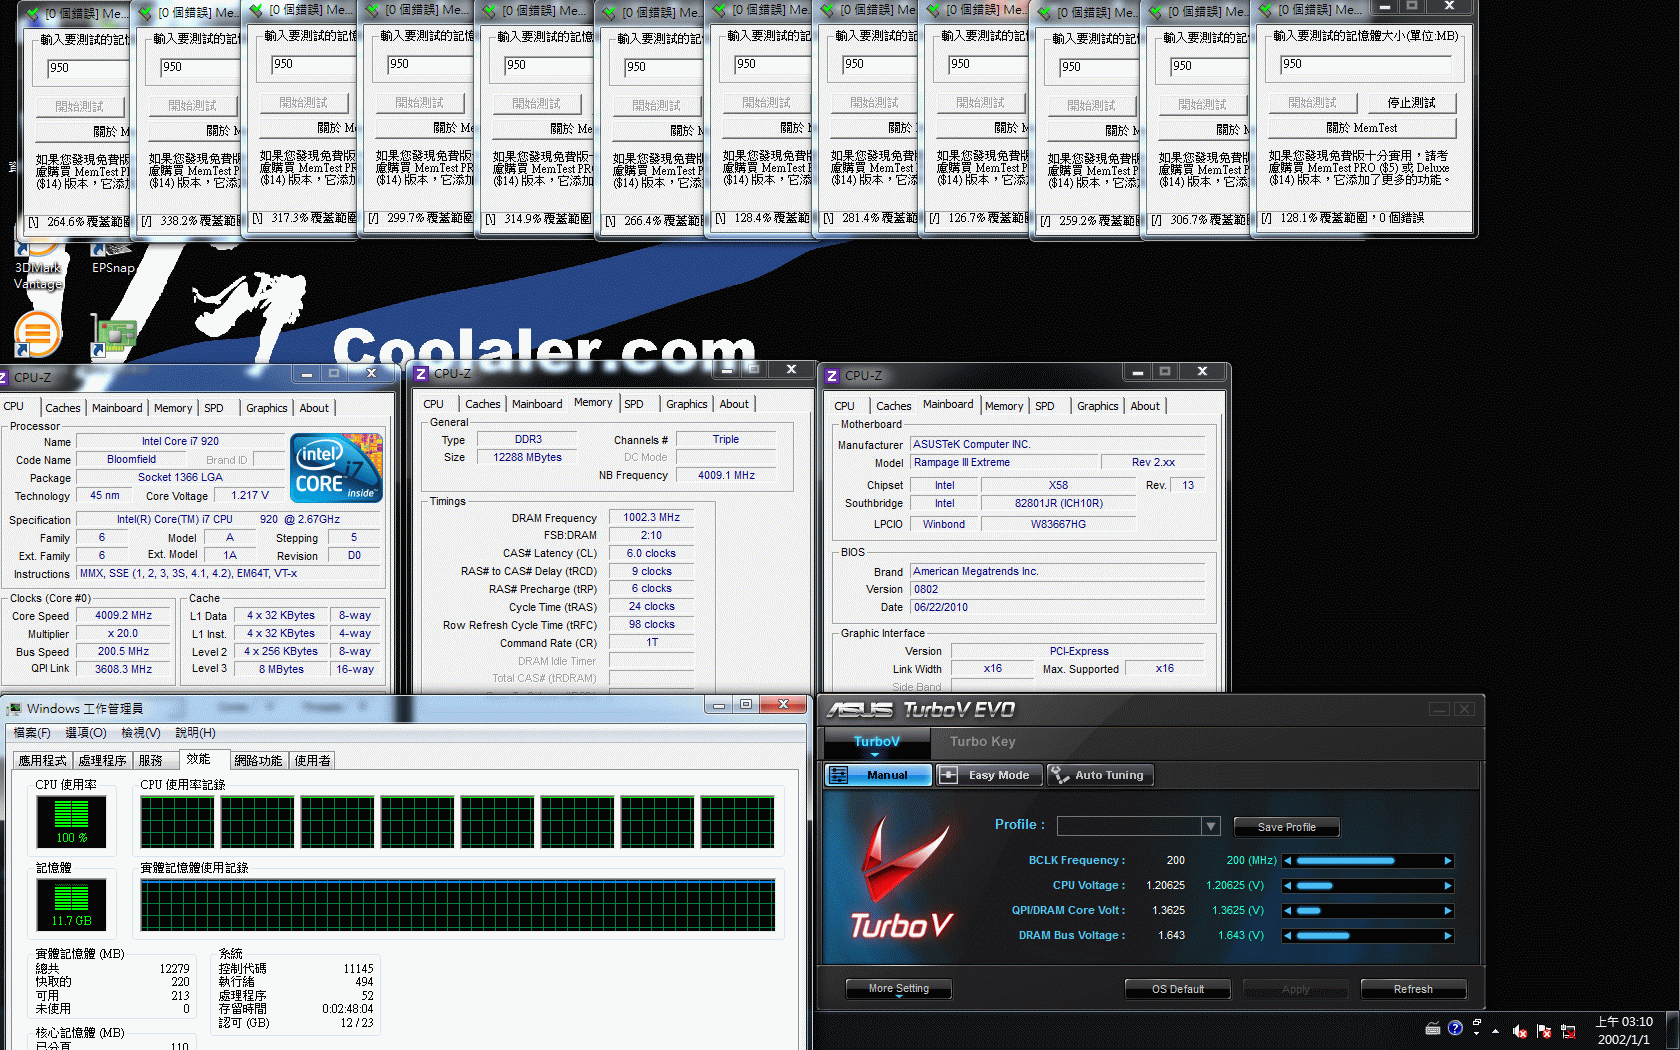
Task: Click the Task Manager title bar icon
Action: [14, 709]
